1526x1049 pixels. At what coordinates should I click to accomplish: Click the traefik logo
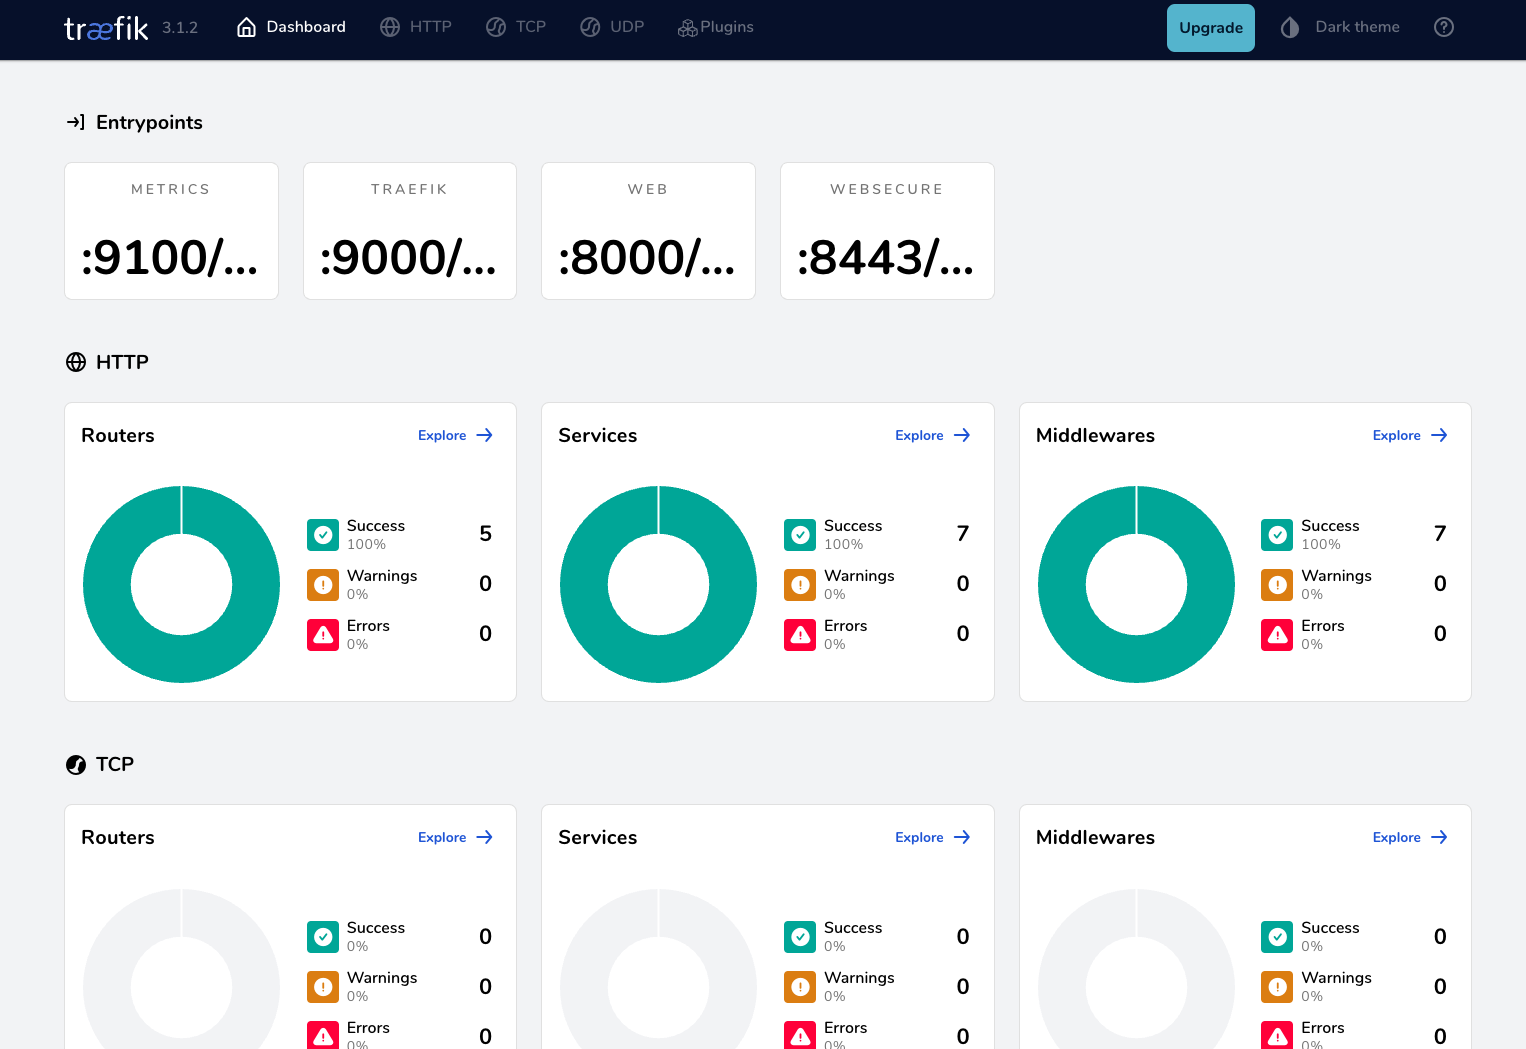105,28
